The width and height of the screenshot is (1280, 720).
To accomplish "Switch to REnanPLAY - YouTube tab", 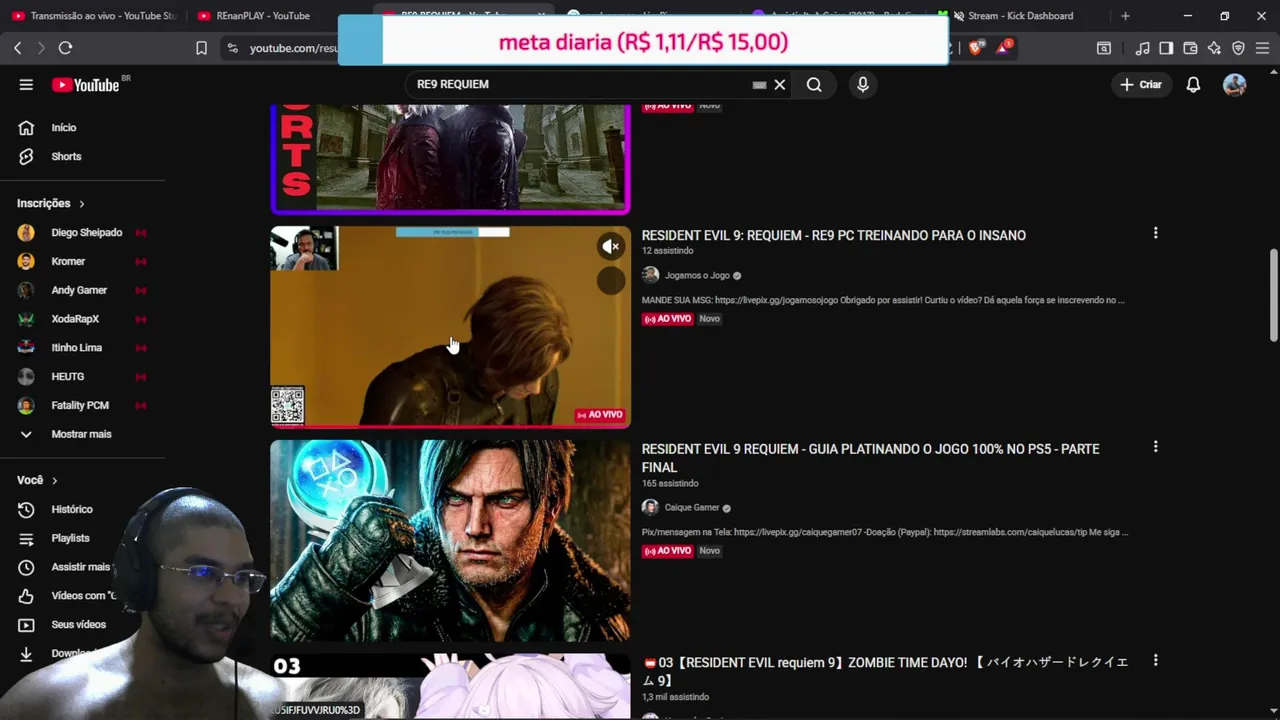I will coord(263,16).
